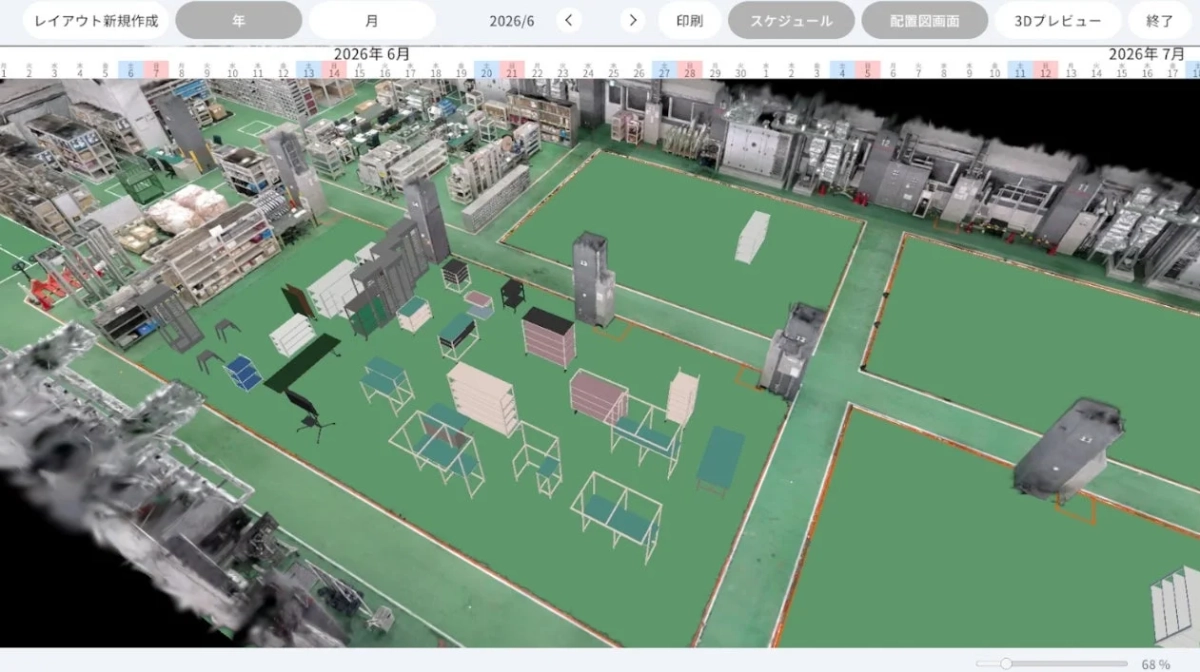Select June 14 on the timeline
Screen dimensions: 1200x672
(x=334, y=70)
